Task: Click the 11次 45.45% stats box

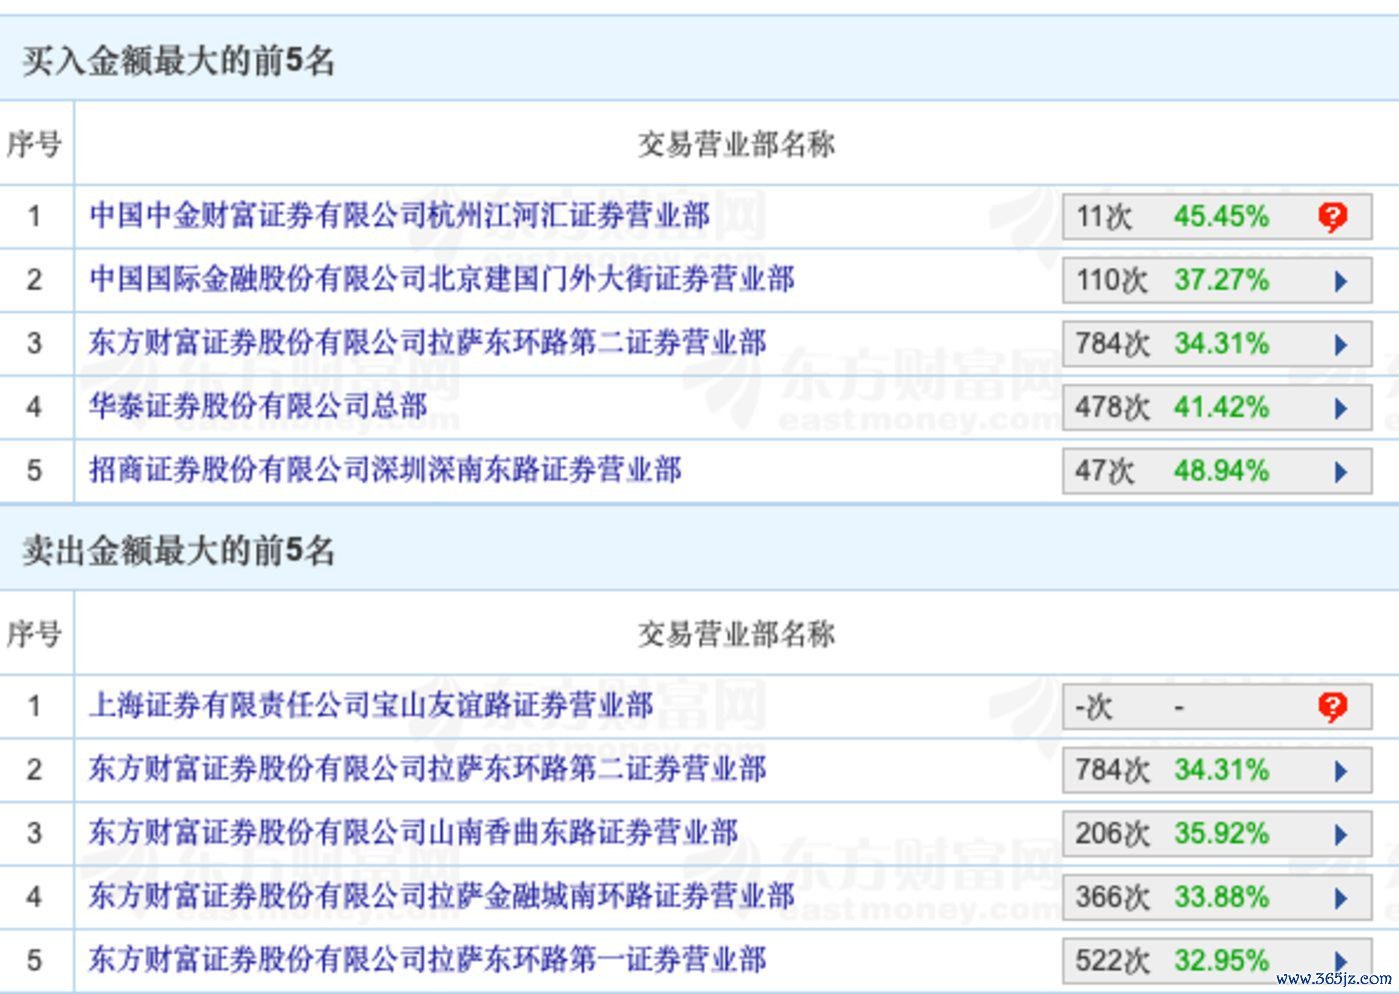Action: click(1217, 217)
